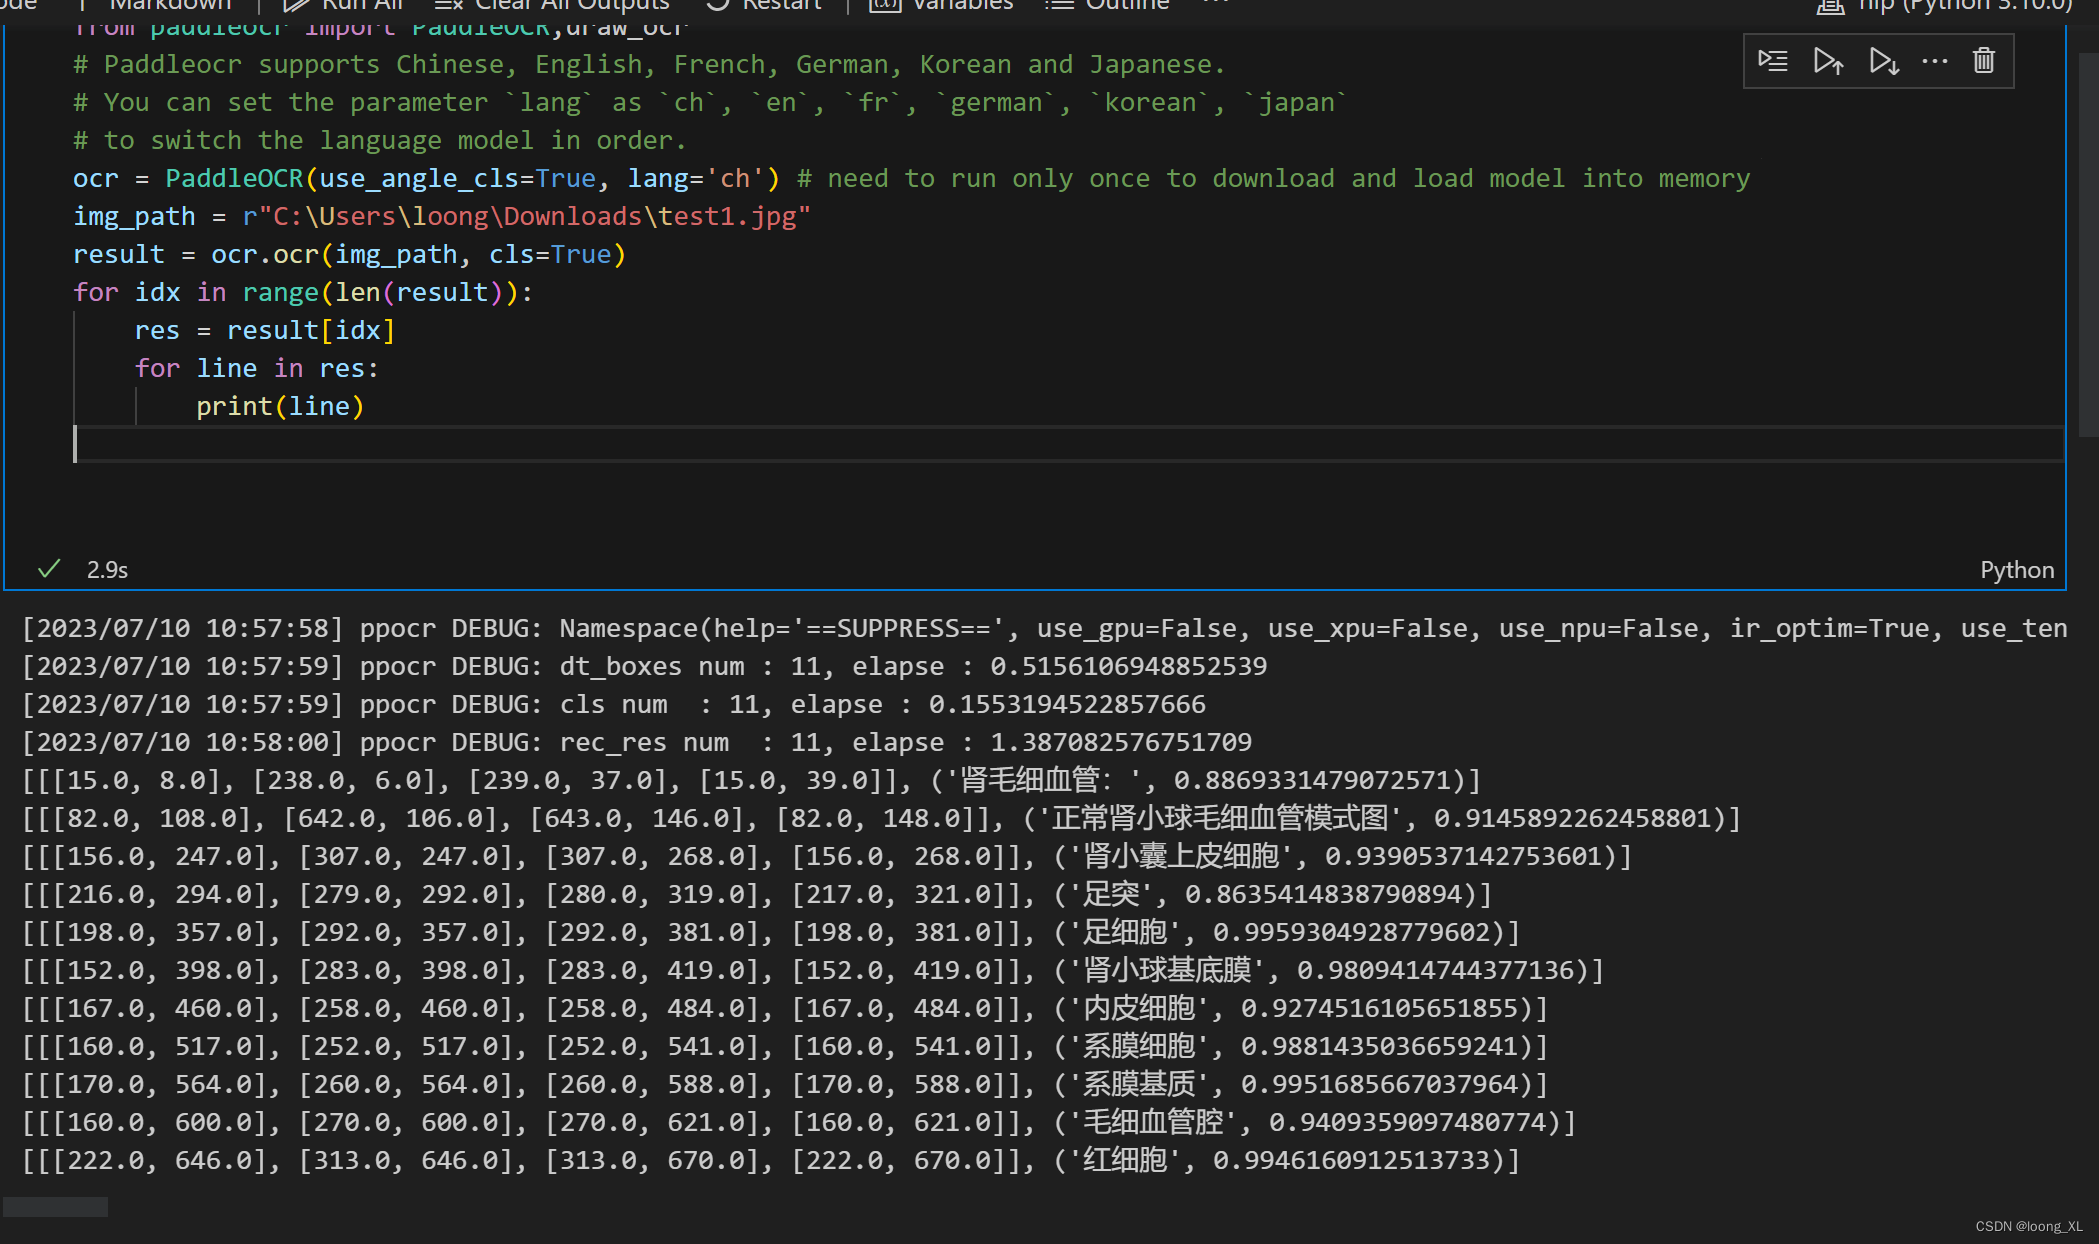Click the img_path assignment line
The image size is (2099, 1244).
(440, 216)
